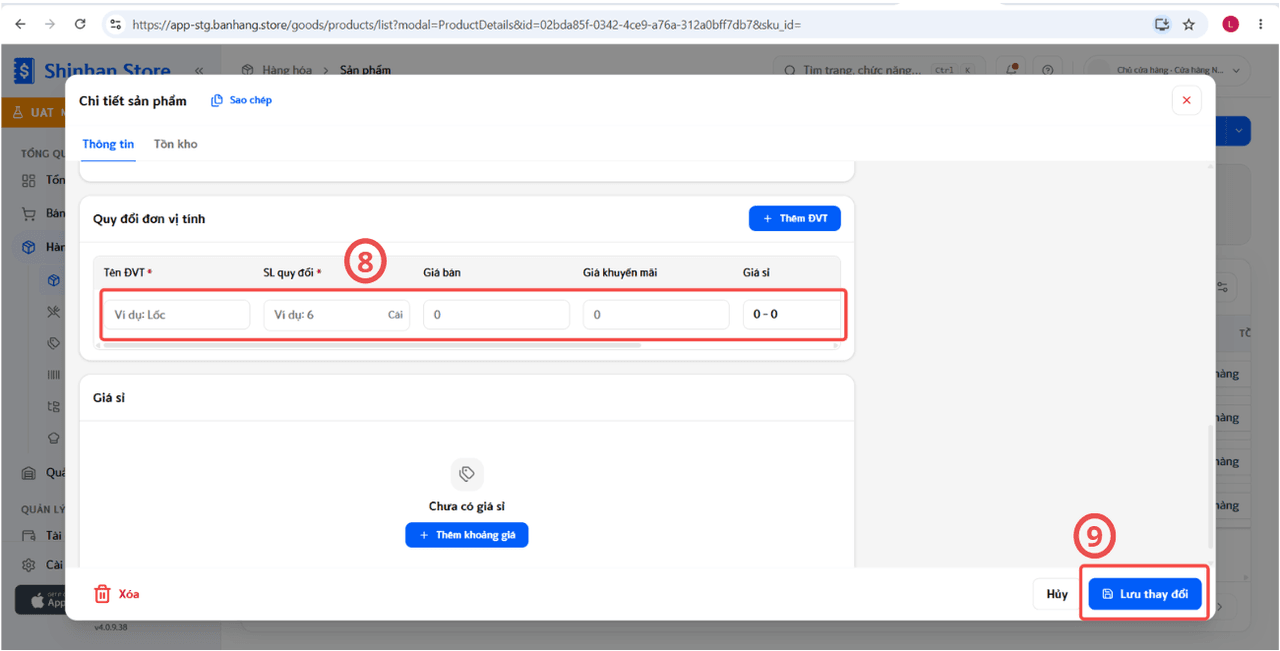
Task: Focus the Tên ĐVT input field
Action: click(177, 314)
